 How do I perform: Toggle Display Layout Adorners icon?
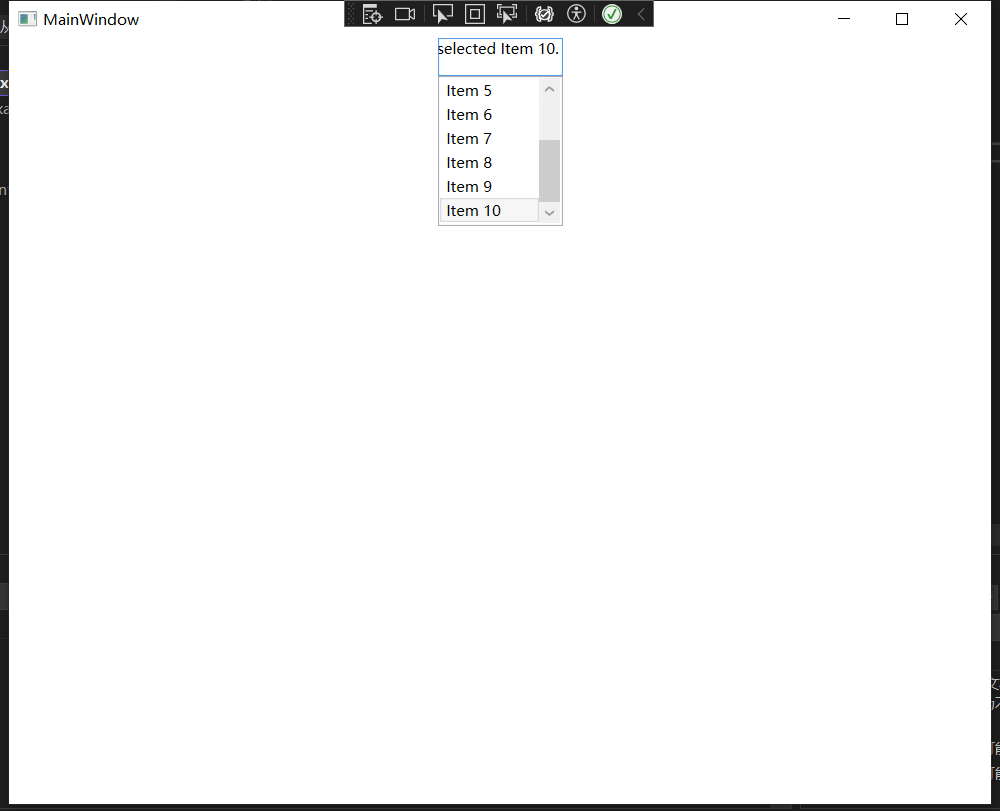pyautogui.click(x=474, y=14)
